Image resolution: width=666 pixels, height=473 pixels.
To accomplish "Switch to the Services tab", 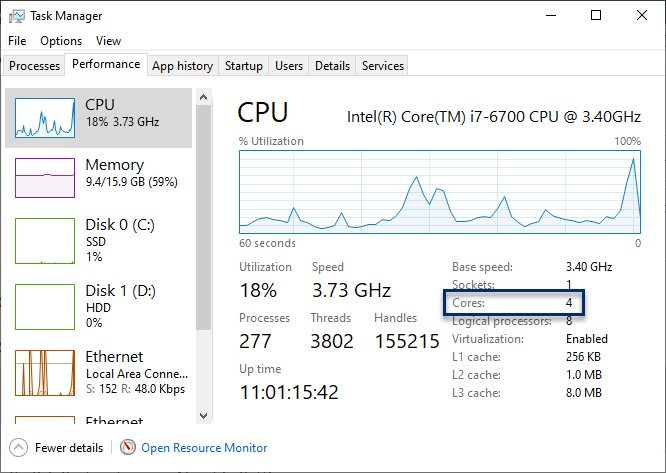I will coord(383,66).
